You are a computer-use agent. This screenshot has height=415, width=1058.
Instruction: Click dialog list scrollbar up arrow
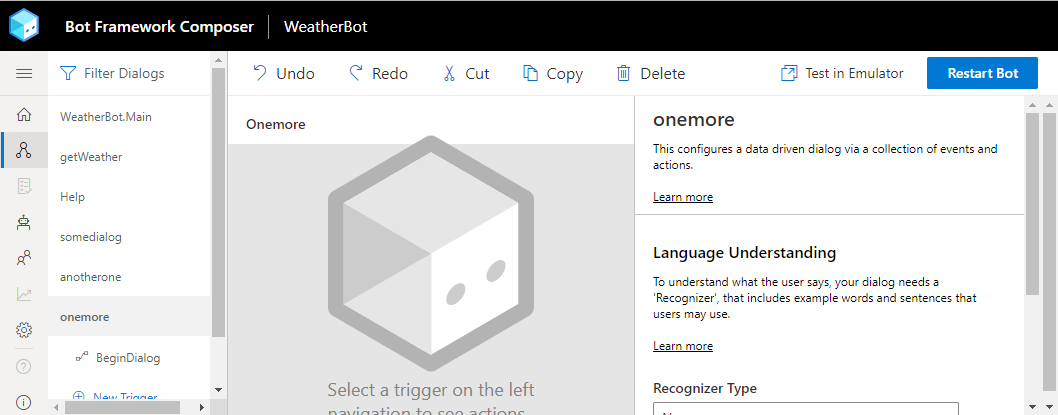(x=218, y=61)
